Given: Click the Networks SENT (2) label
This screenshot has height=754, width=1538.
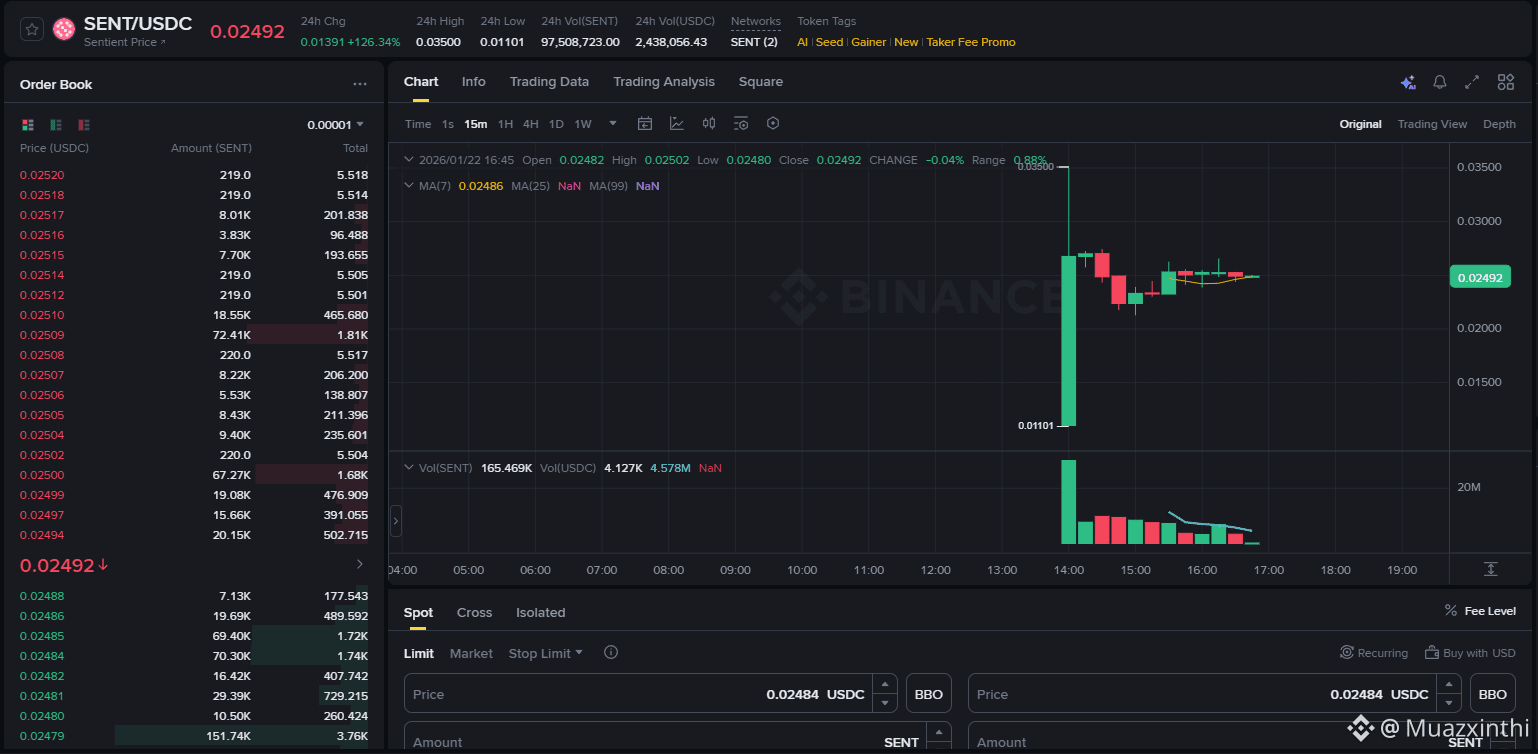Looking at the screenshot, I should click(755, 42).
